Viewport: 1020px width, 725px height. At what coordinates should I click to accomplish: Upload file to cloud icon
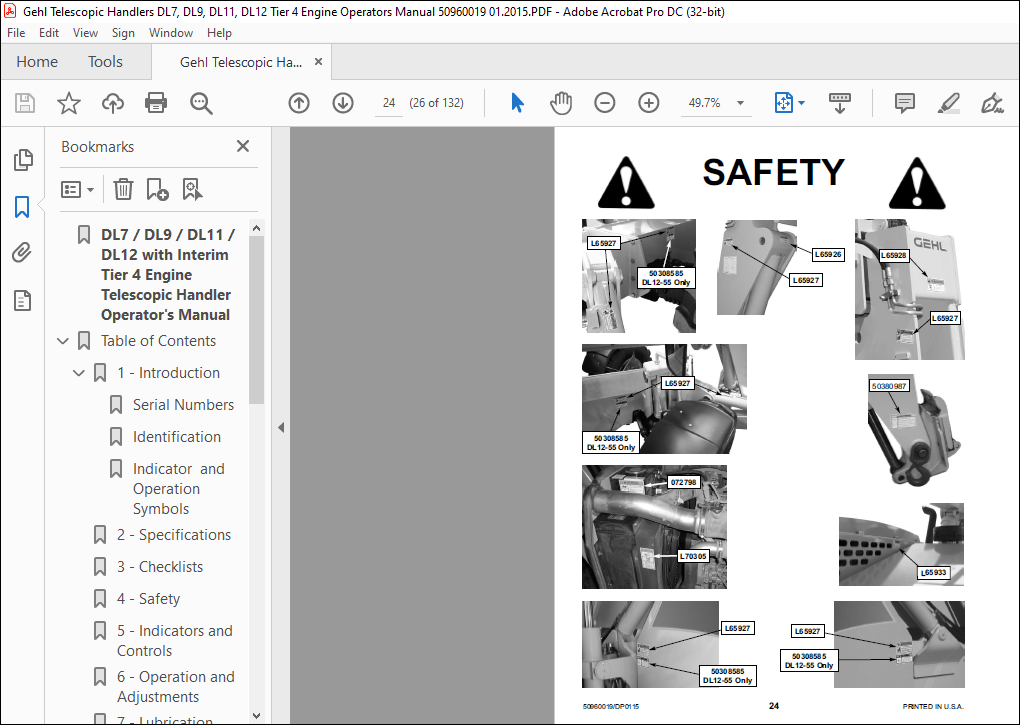pyautogui.click(x=113, y=103)
